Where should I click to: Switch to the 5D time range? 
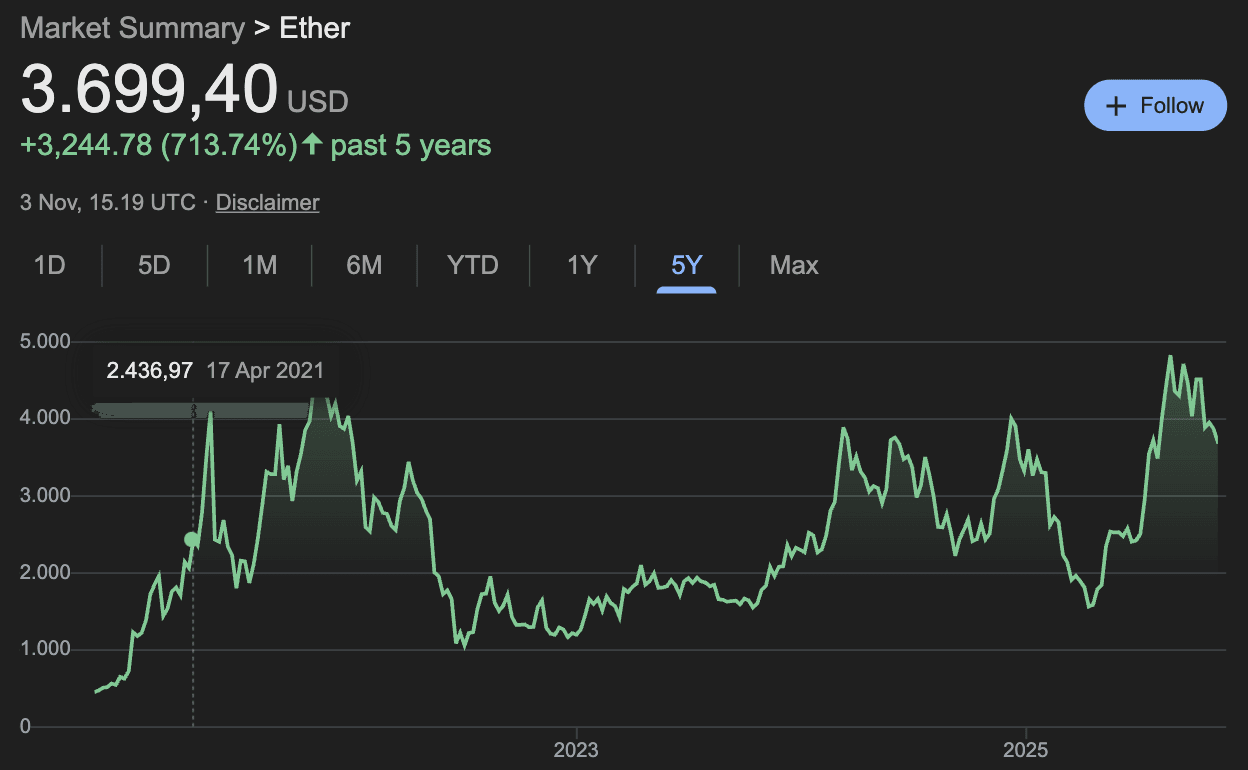click(154, 265)
